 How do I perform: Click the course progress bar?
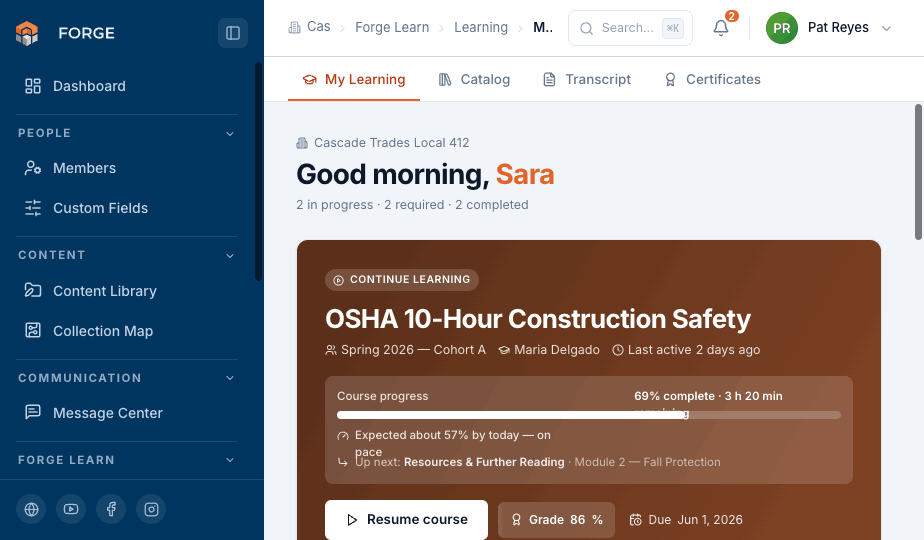pyautogui.click(x=589, y=415)
